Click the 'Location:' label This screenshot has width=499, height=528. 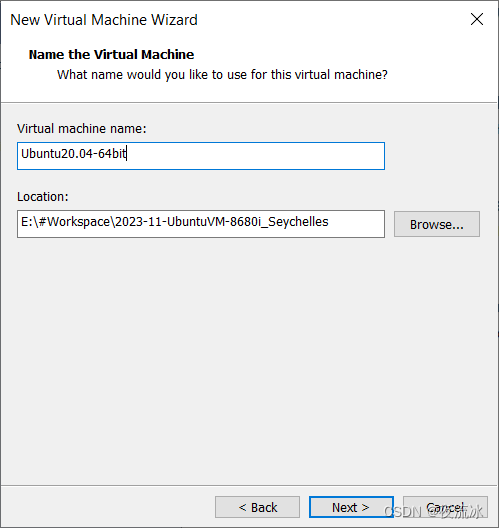click(x=43, y=197)
